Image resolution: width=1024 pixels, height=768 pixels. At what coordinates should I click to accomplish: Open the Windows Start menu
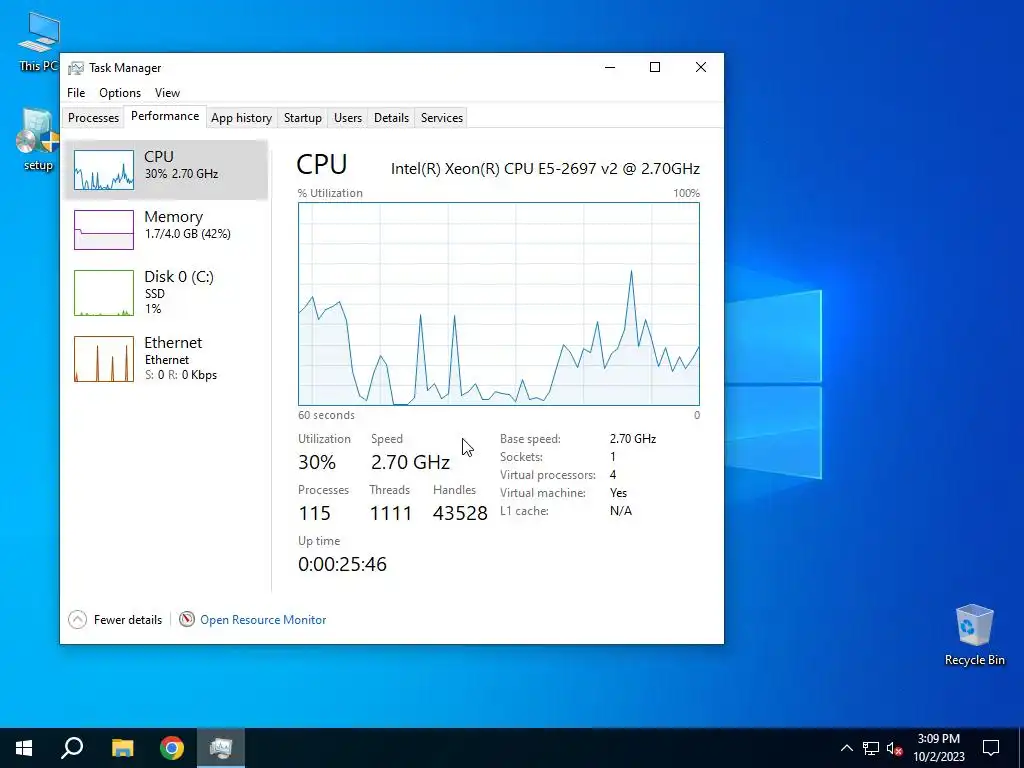point(24,748)
